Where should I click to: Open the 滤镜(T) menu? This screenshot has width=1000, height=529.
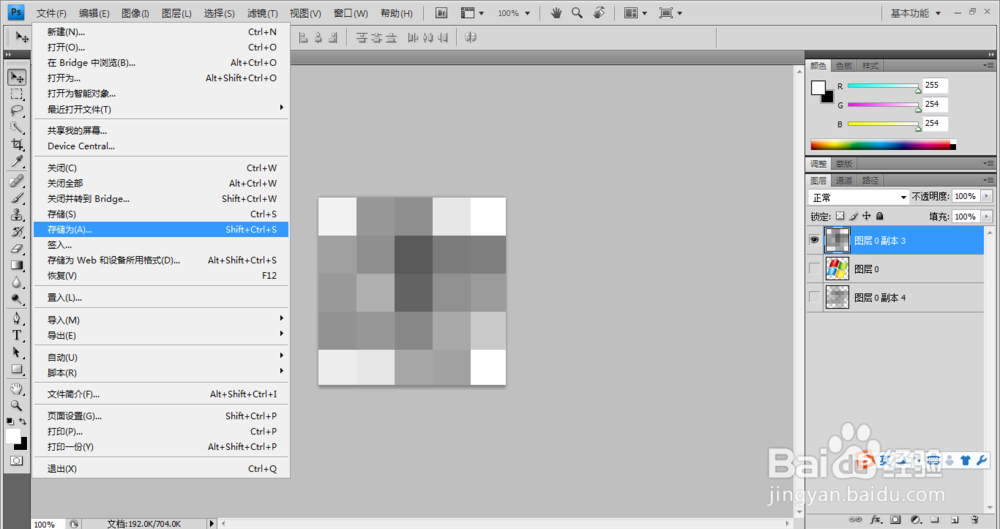coord(262,13)
